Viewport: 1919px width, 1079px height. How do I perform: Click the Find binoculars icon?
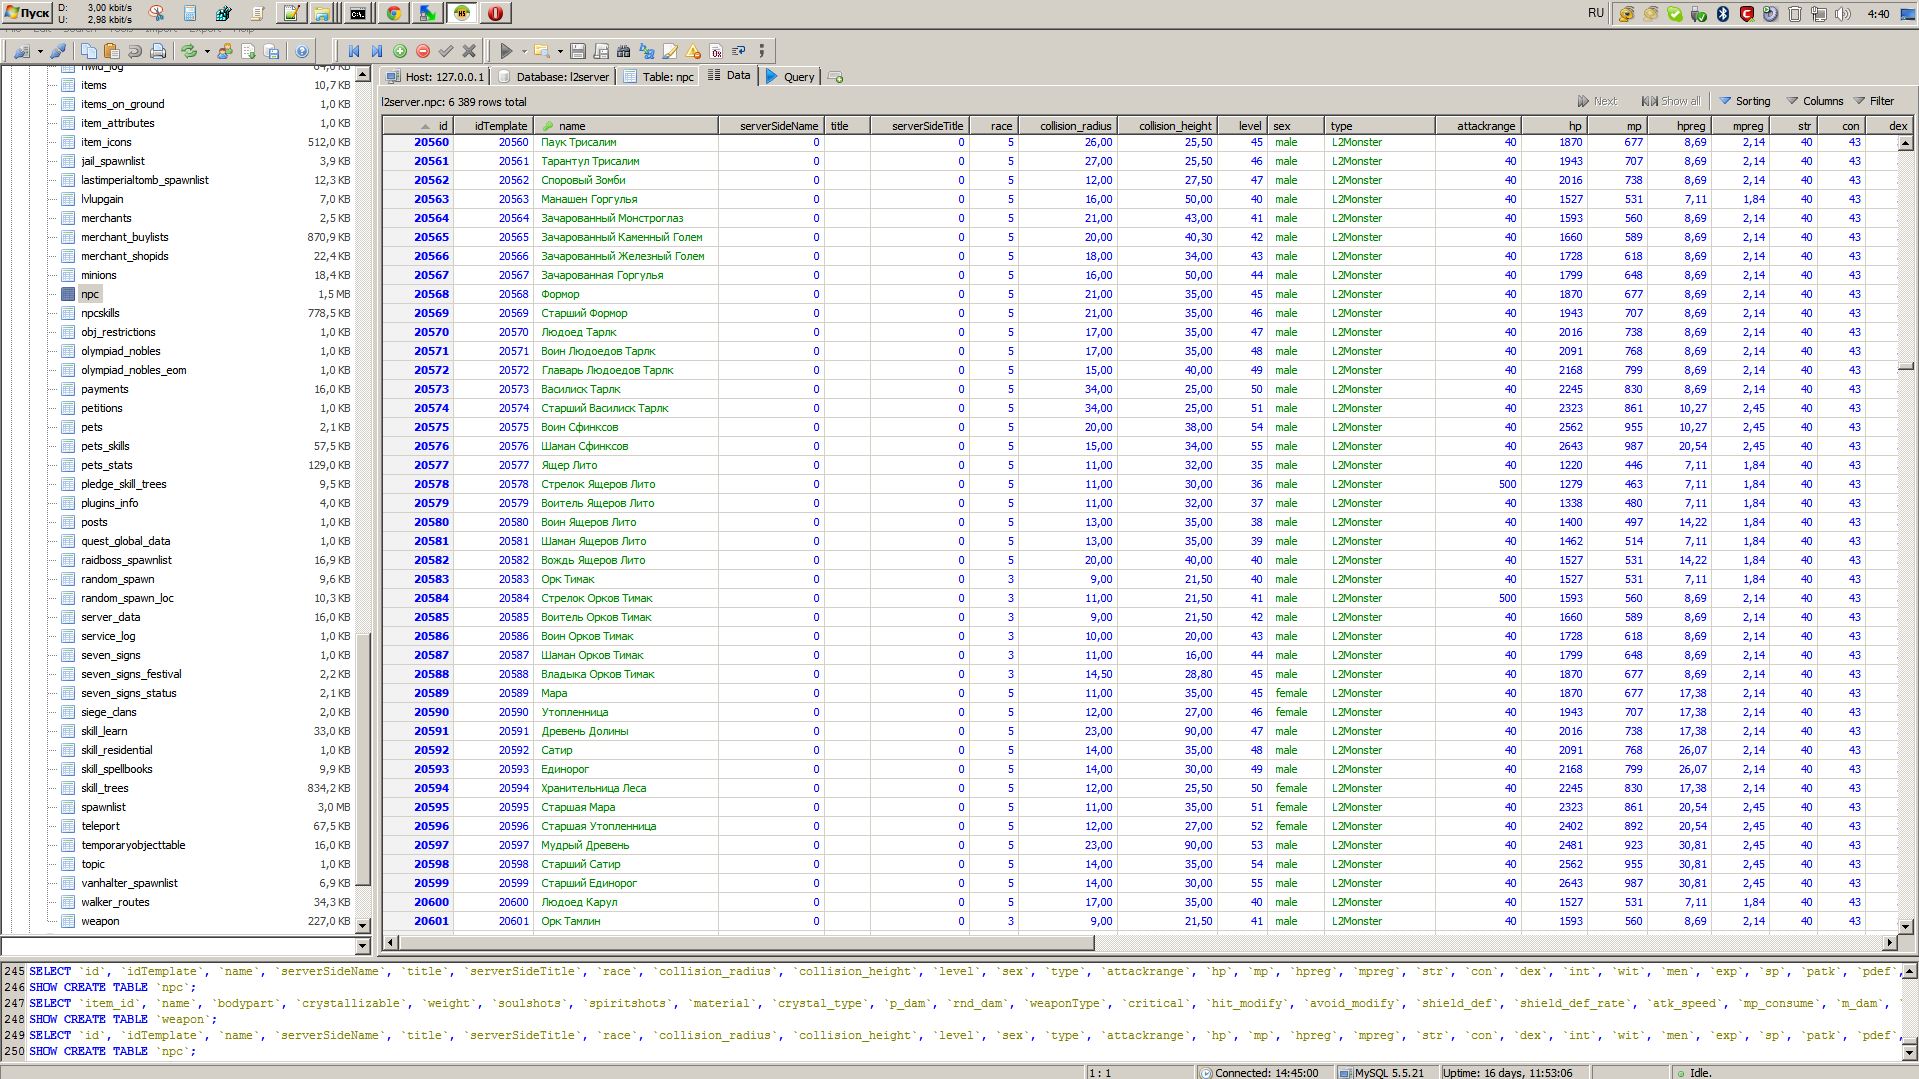coord(624,51)
